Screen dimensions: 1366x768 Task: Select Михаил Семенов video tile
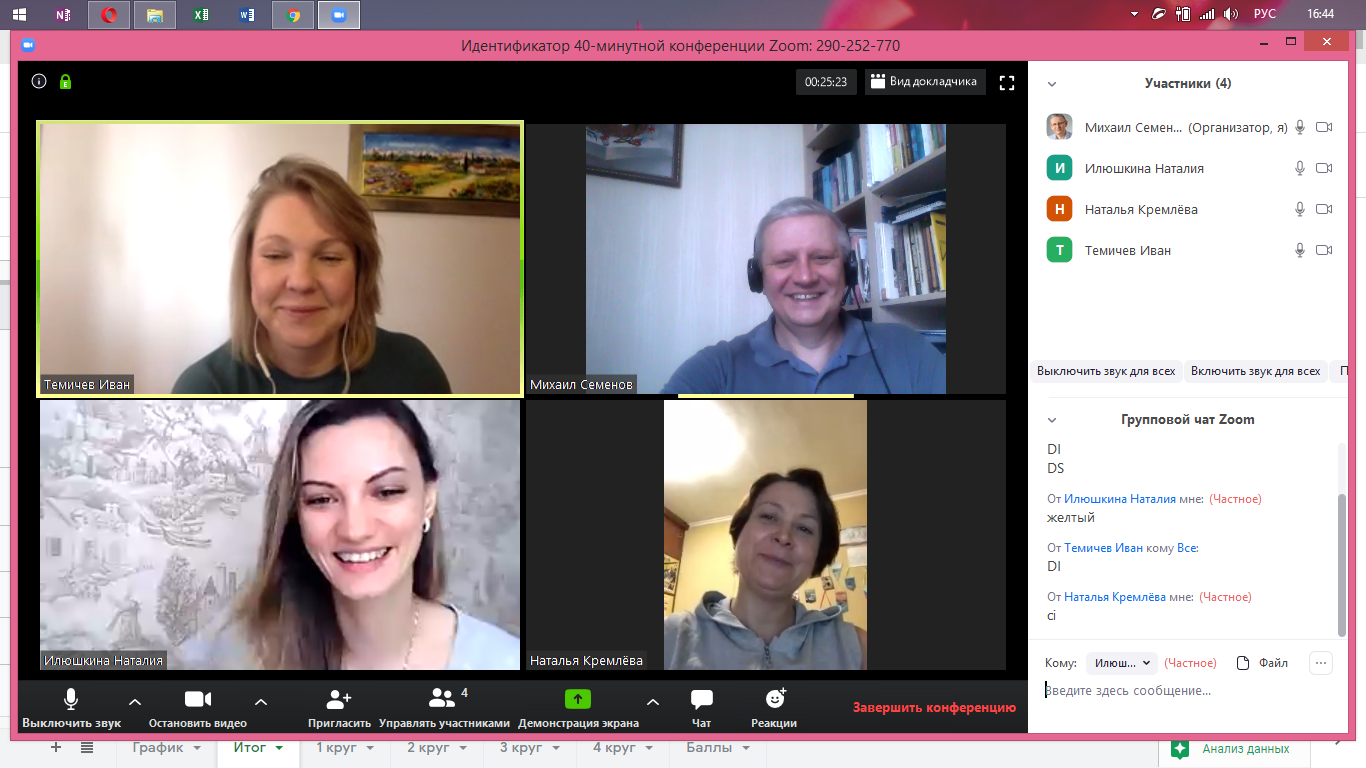point(766,258)
